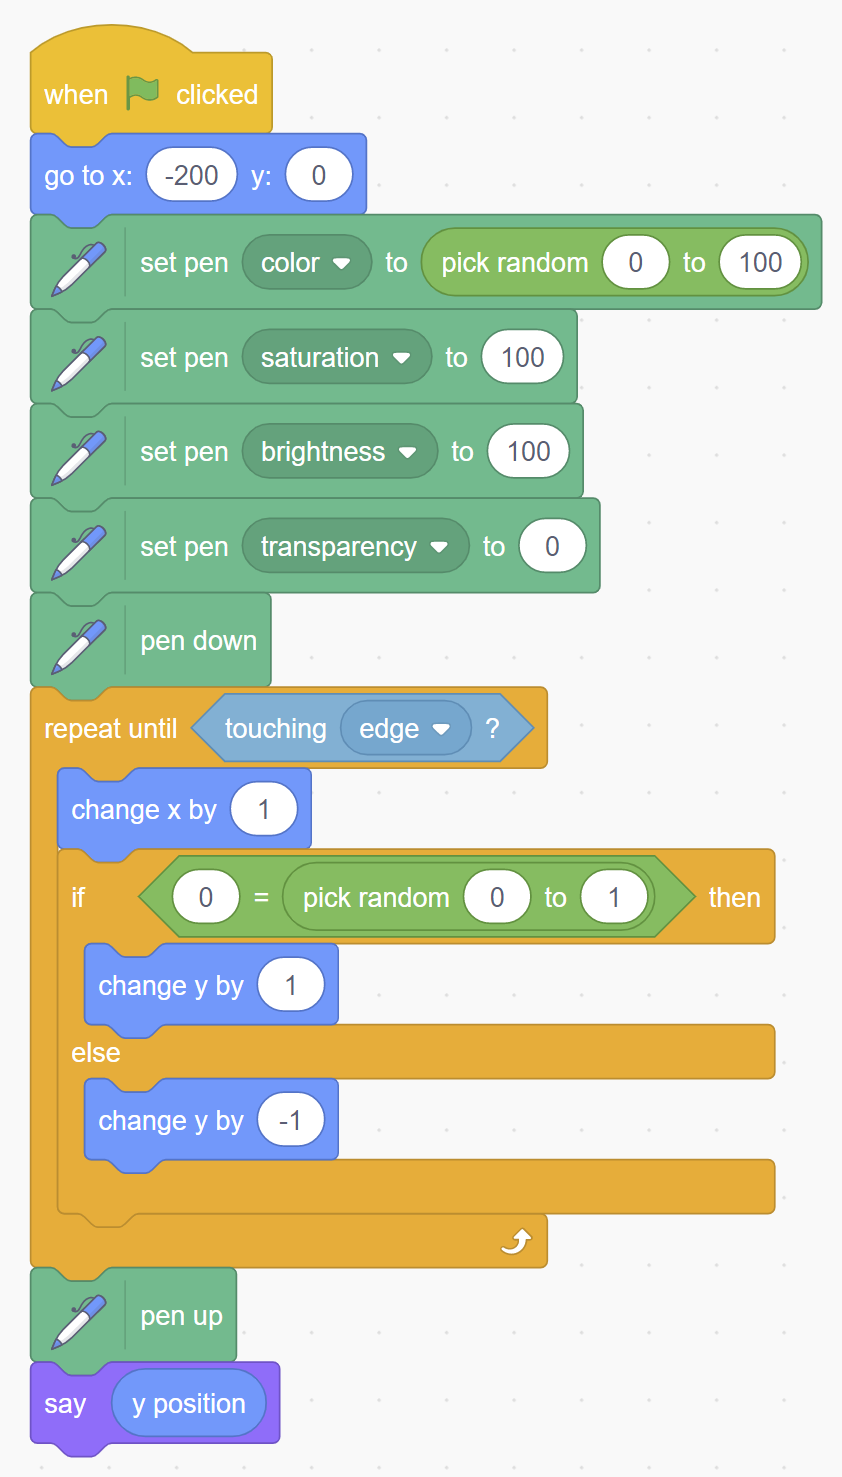
Task: Open the pen color parameter dropdown
Action: [307, 262]
